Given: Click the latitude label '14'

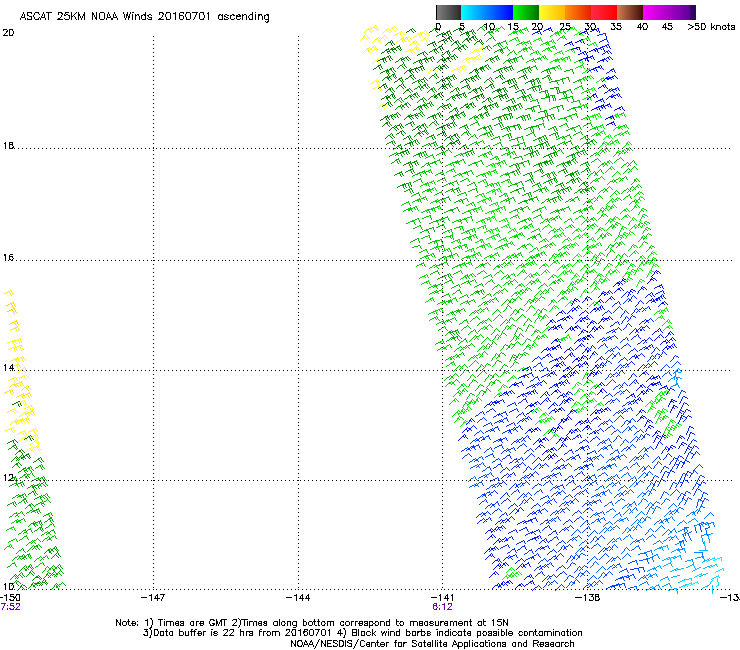Looking at the screenshot, I should [x=8, y=368].
